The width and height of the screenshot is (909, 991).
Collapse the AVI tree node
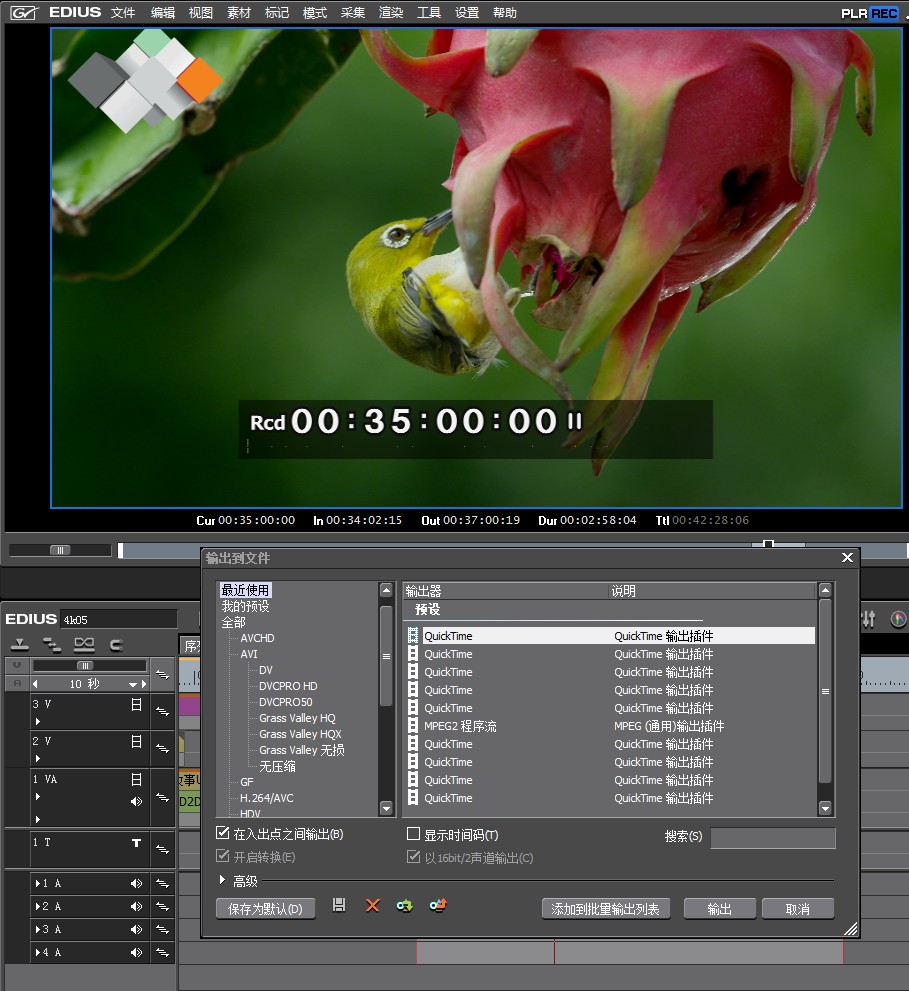pos(248,654)
